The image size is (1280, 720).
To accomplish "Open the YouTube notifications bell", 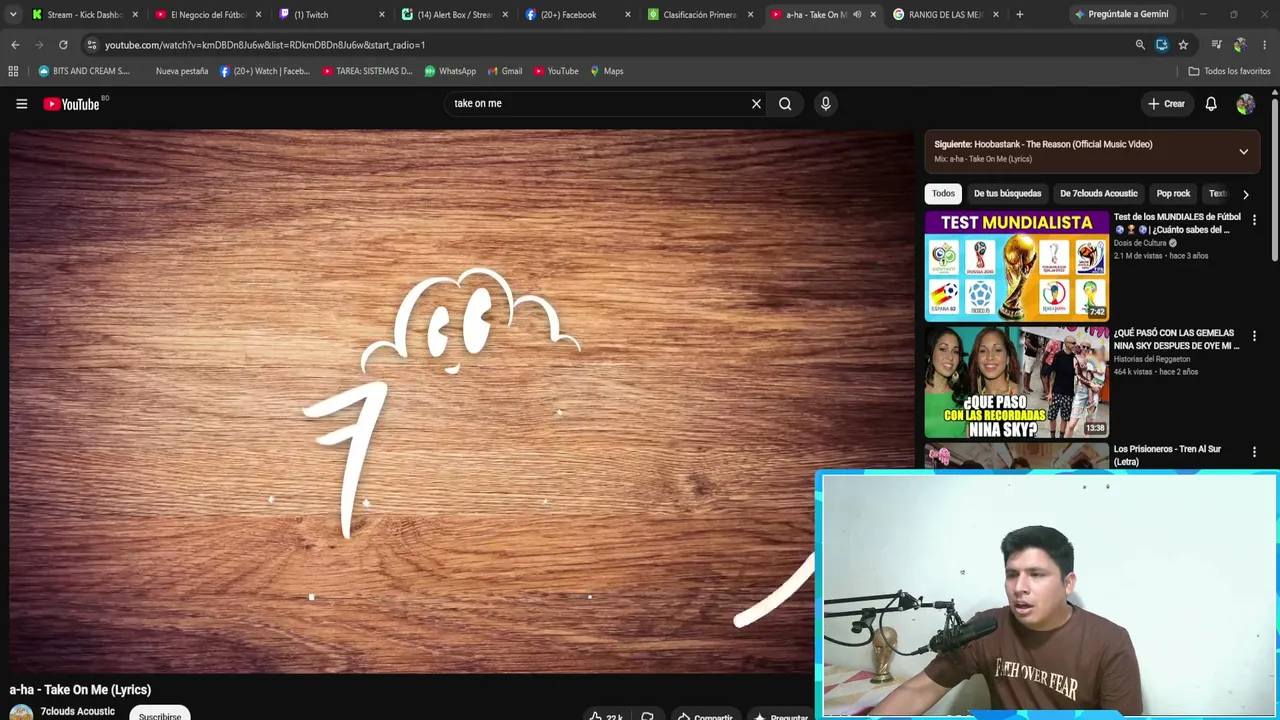I will [x=1211, y=104].
